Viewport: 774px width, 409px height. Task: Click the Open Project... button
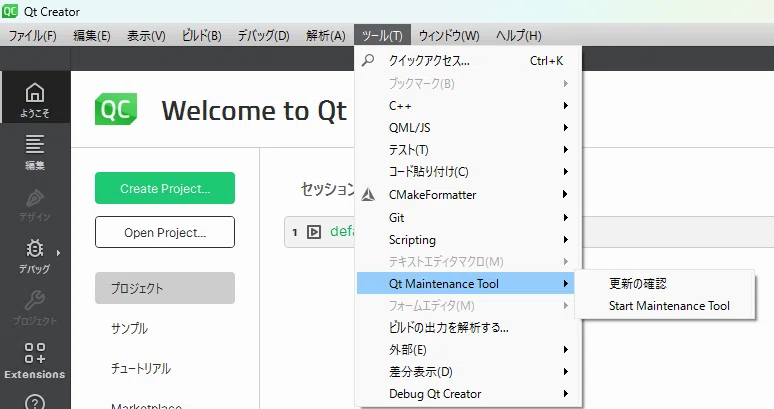click(x=165, y=232)
